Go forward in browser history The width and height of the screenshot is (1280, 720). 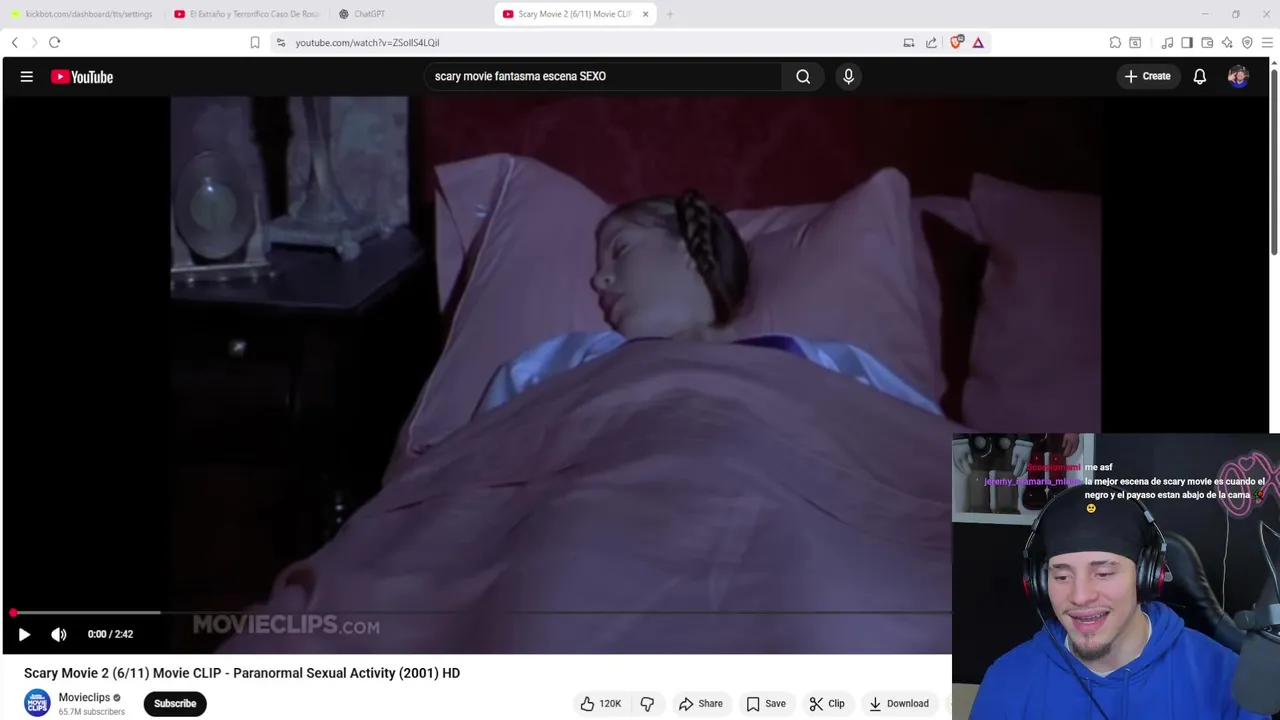coord(34,42)
